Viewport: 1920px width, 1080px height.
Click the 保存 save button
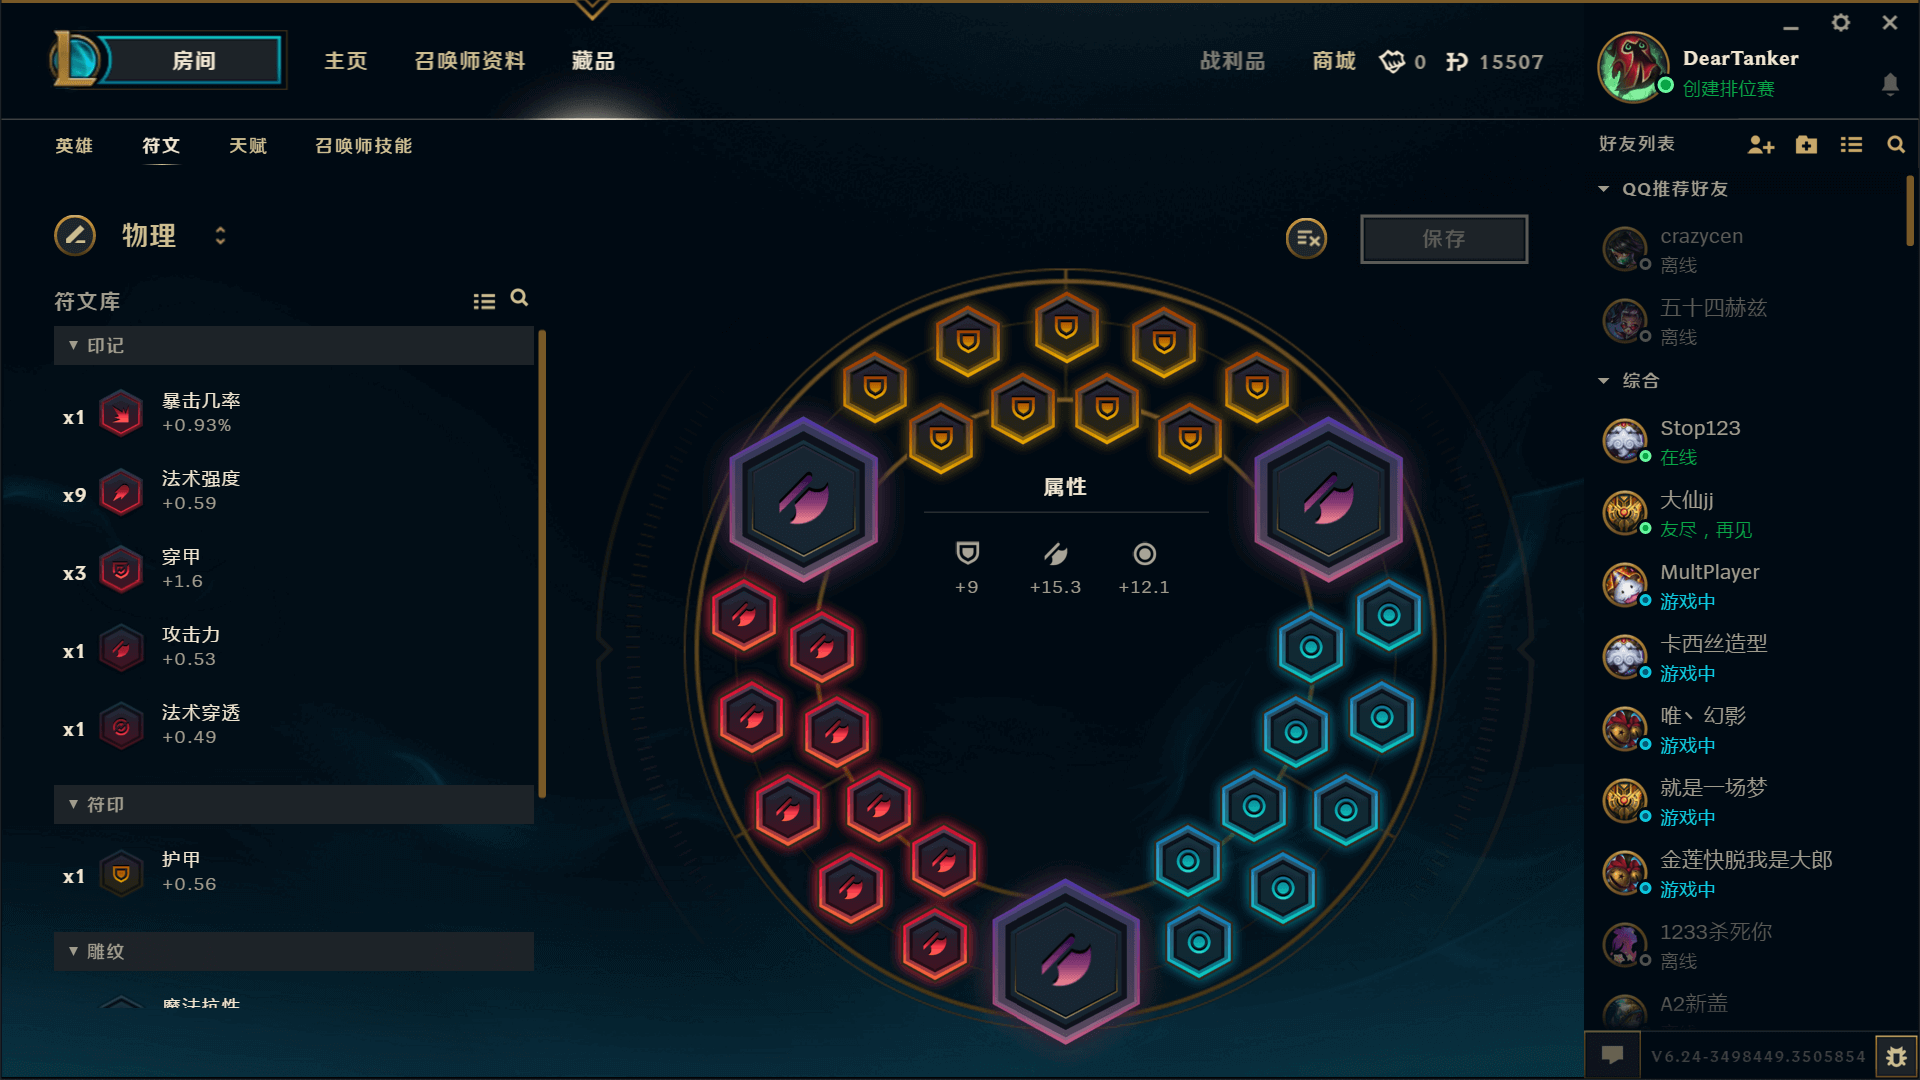(x=1444, y=239)
